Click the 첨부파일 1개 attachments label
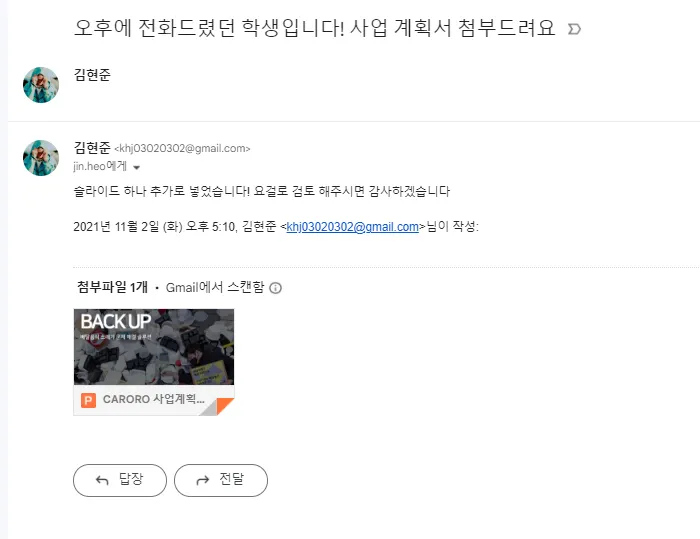The height and width of the screenshot is (539, 700). tap(112, 287)
